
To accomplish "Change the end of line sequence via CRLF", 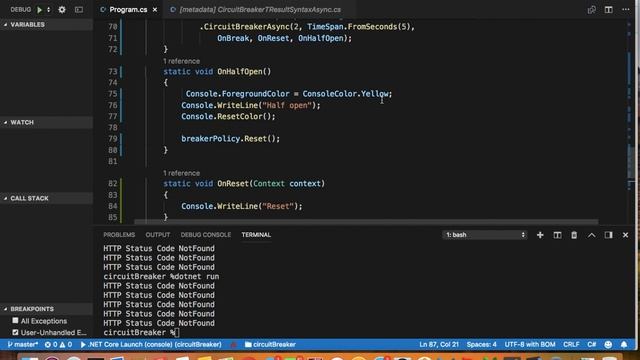I will pos(571,344).
